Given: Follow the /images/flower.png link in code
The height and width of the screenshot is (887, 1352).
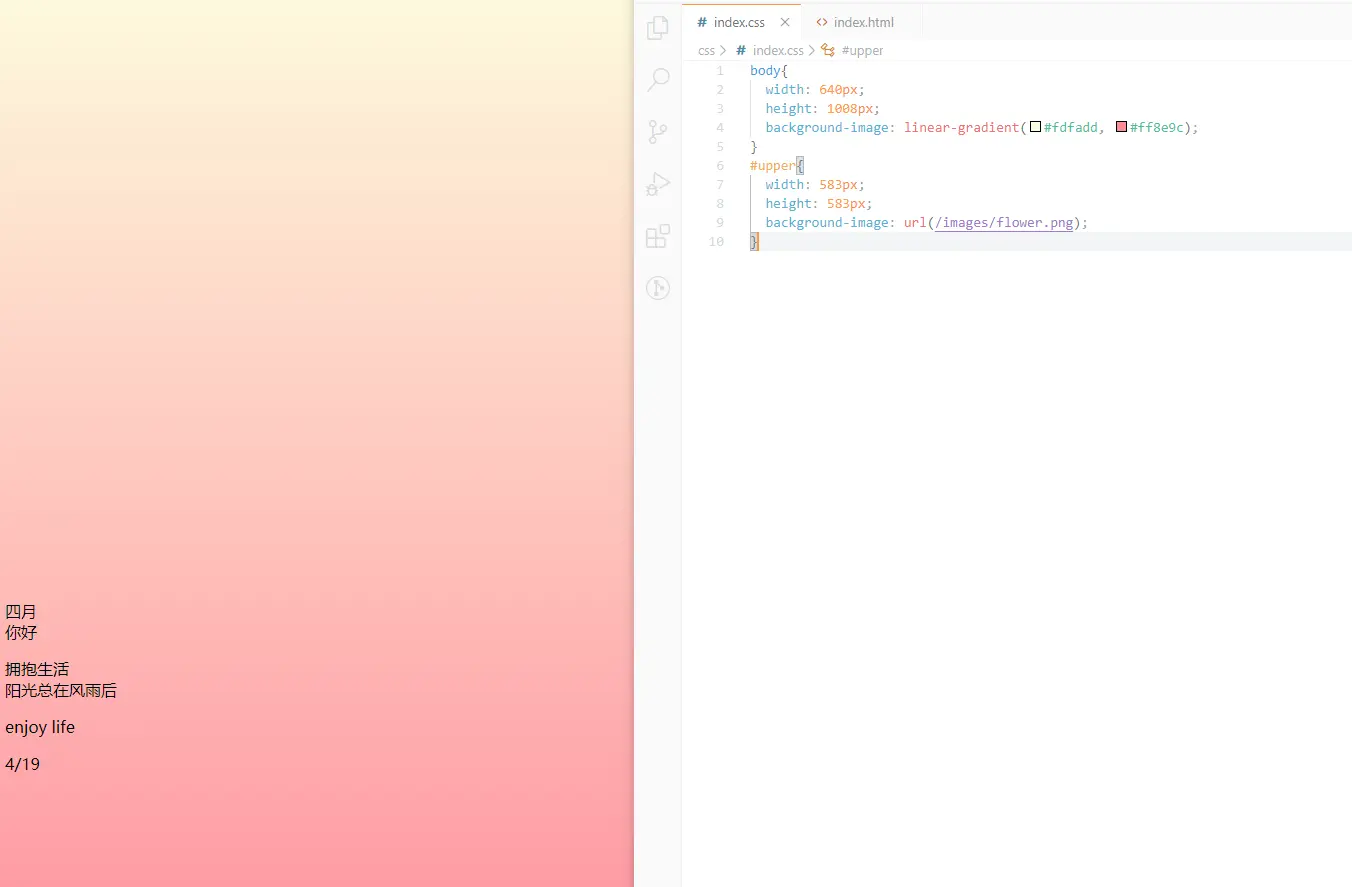Looking at the screenshot, I should pyautogui.click(x=1004, y=222).
